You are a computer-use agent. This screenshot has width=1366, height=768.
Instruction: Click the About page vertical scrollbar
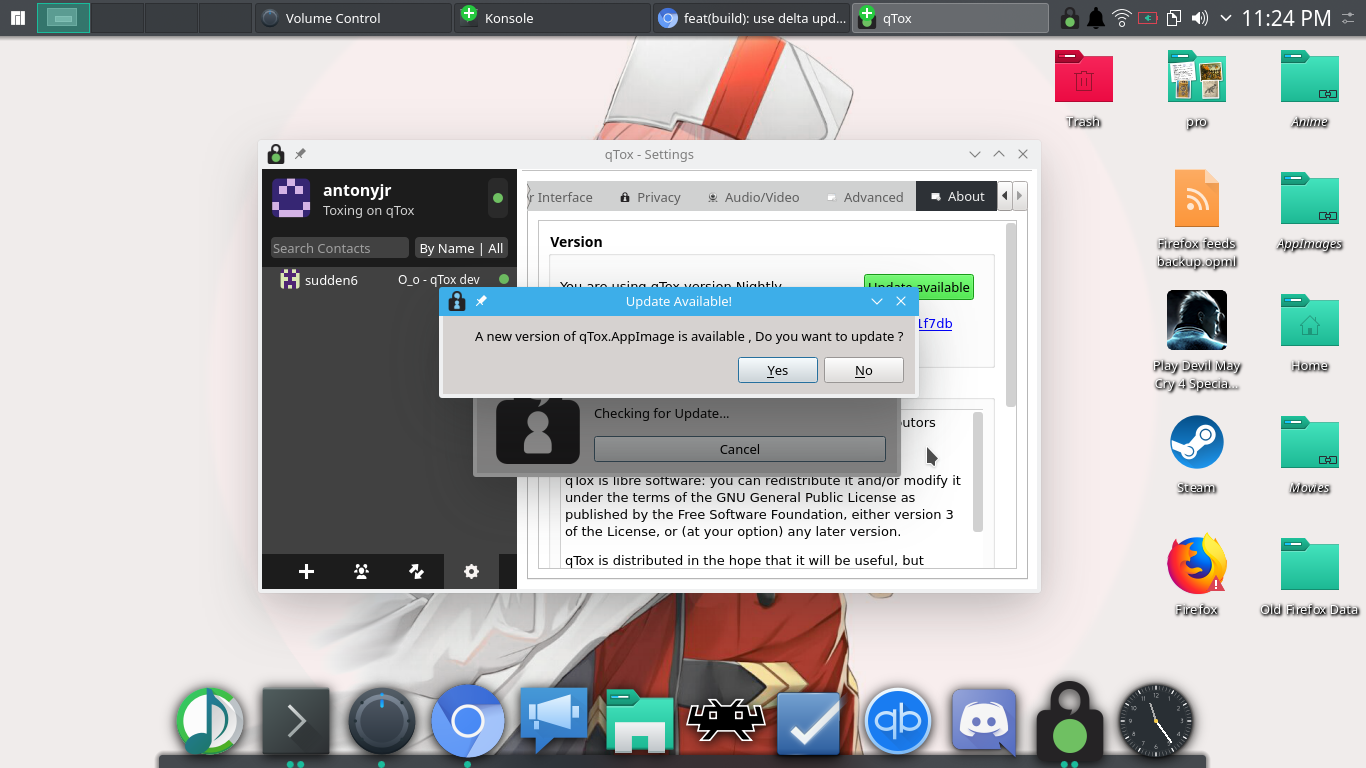tap(1011, 314)
